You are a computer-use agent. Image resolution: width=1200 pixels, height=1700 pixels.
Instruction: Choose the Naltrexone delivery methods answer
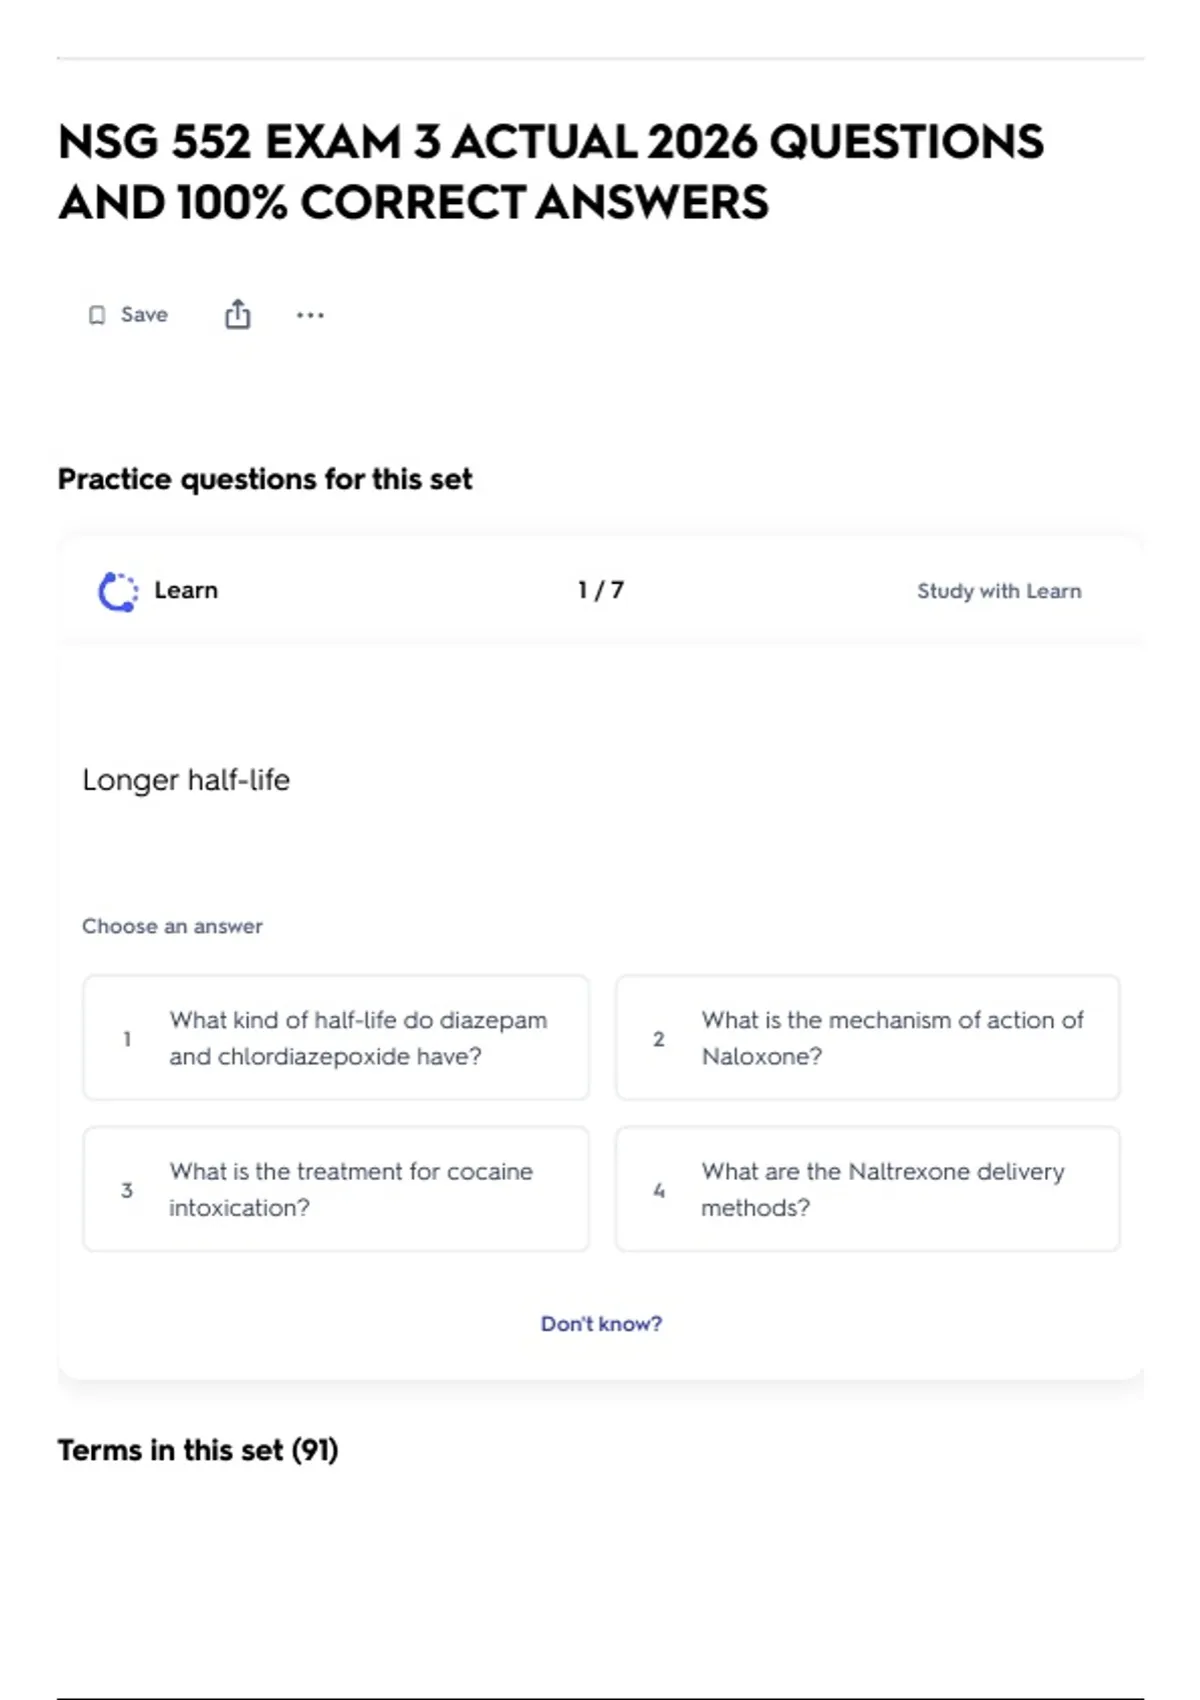[x=868, y=1189]
